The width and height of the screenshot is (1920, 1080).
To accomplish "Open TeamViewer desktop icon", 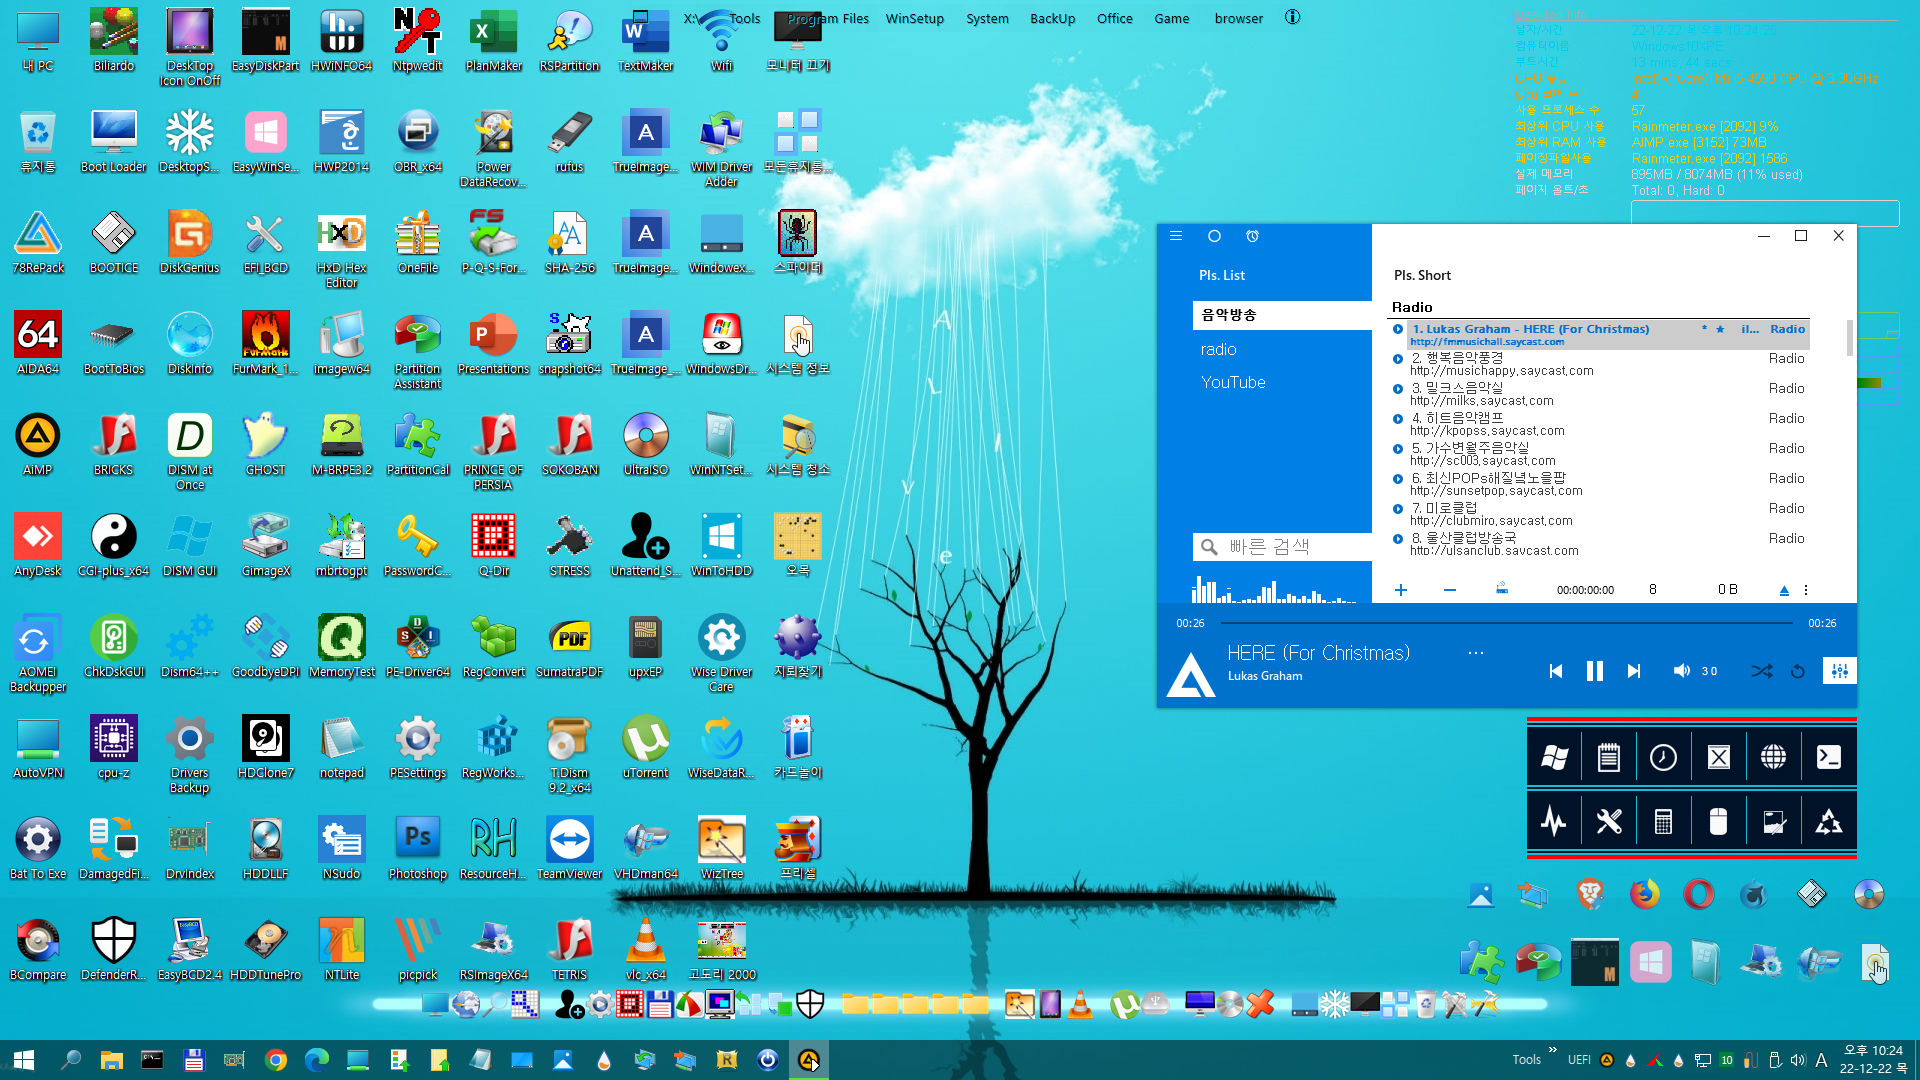I will point(569,848).
